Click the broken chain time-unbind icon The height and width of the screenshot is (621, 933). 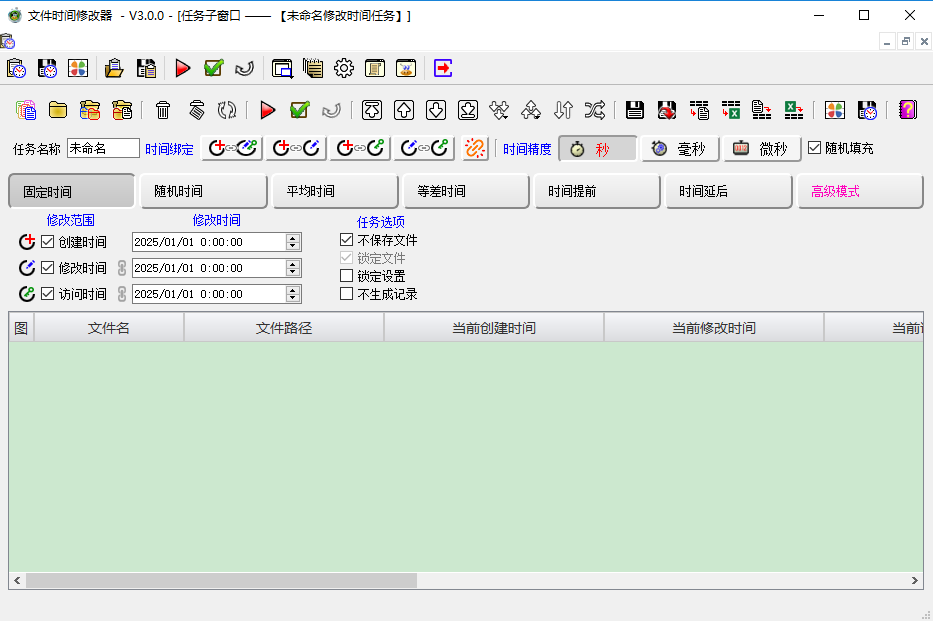(474, 147)
